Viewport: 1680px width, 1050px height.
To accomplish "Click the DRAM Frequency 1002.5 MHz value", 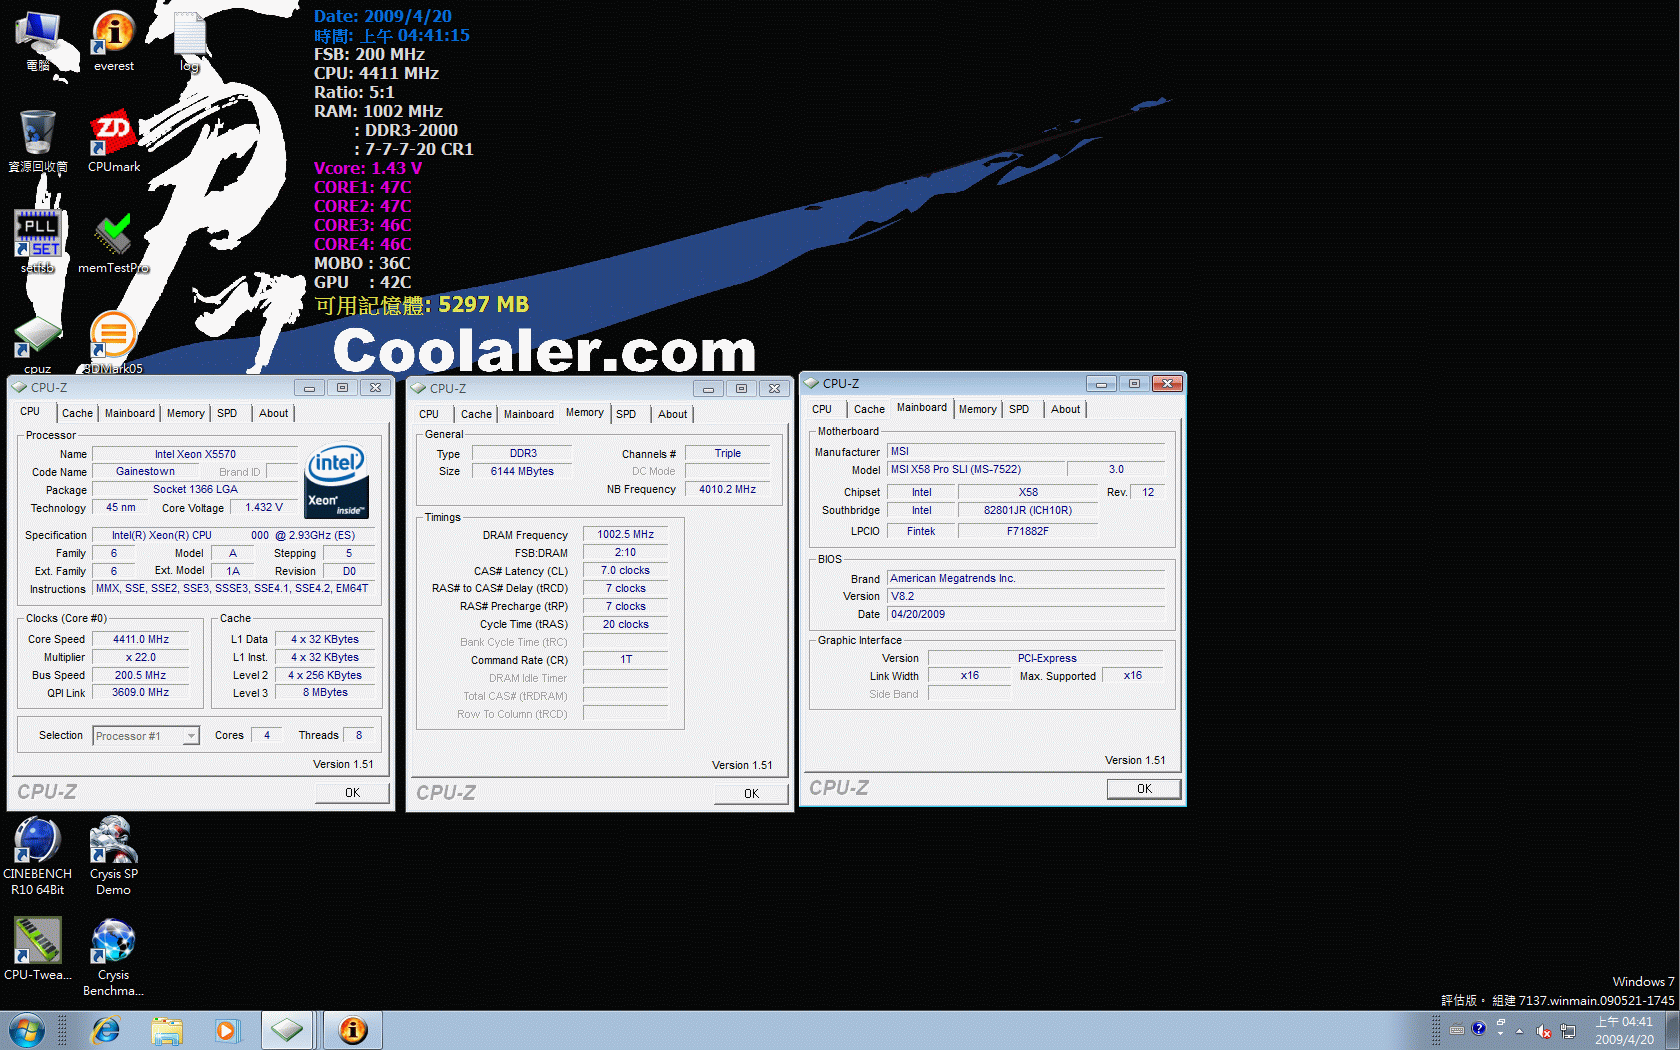I will (x=625, y=535).
